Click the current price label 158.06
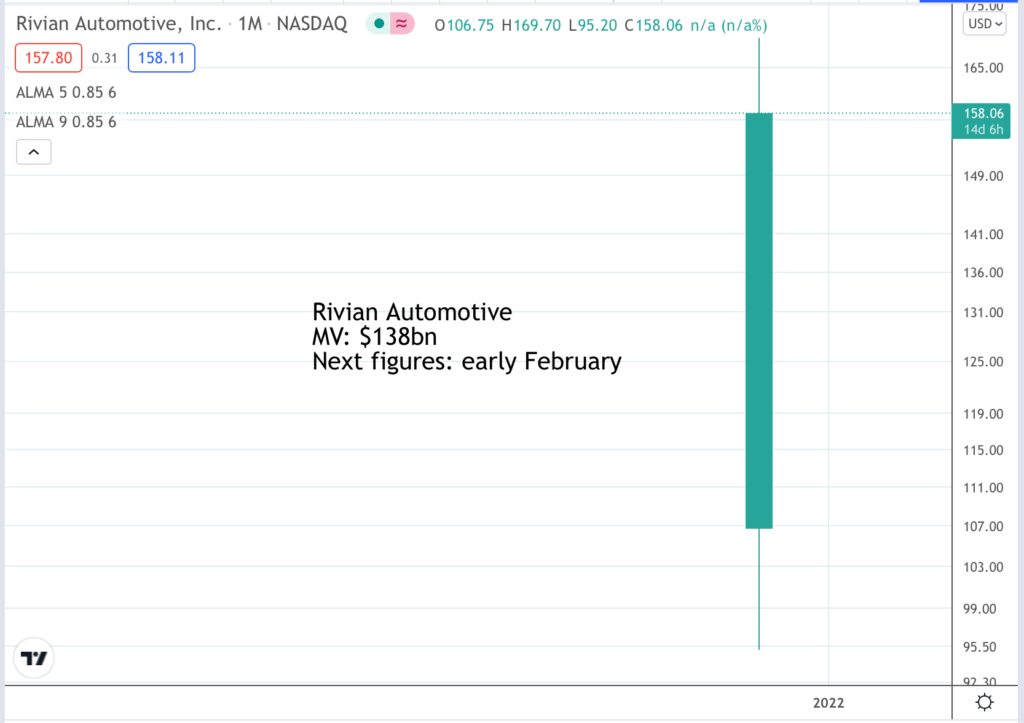This screenshot has height=723, width=1024. click(981, 121)
